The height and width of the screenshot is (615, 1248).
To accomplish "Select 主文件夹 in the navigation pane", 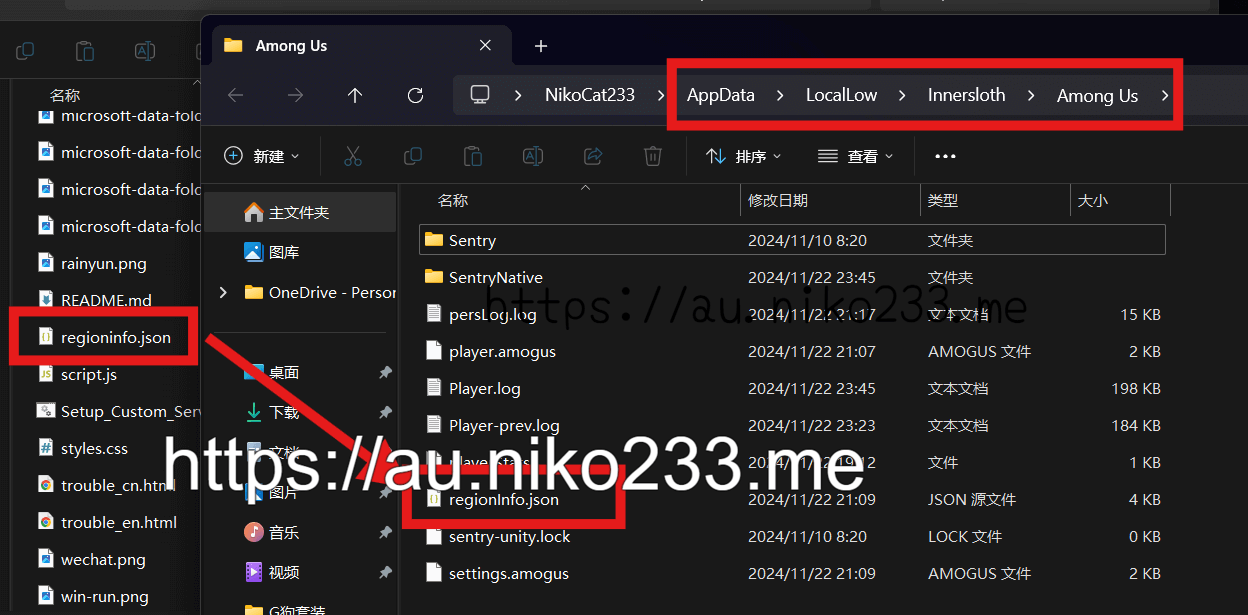I will pos(300,212).
